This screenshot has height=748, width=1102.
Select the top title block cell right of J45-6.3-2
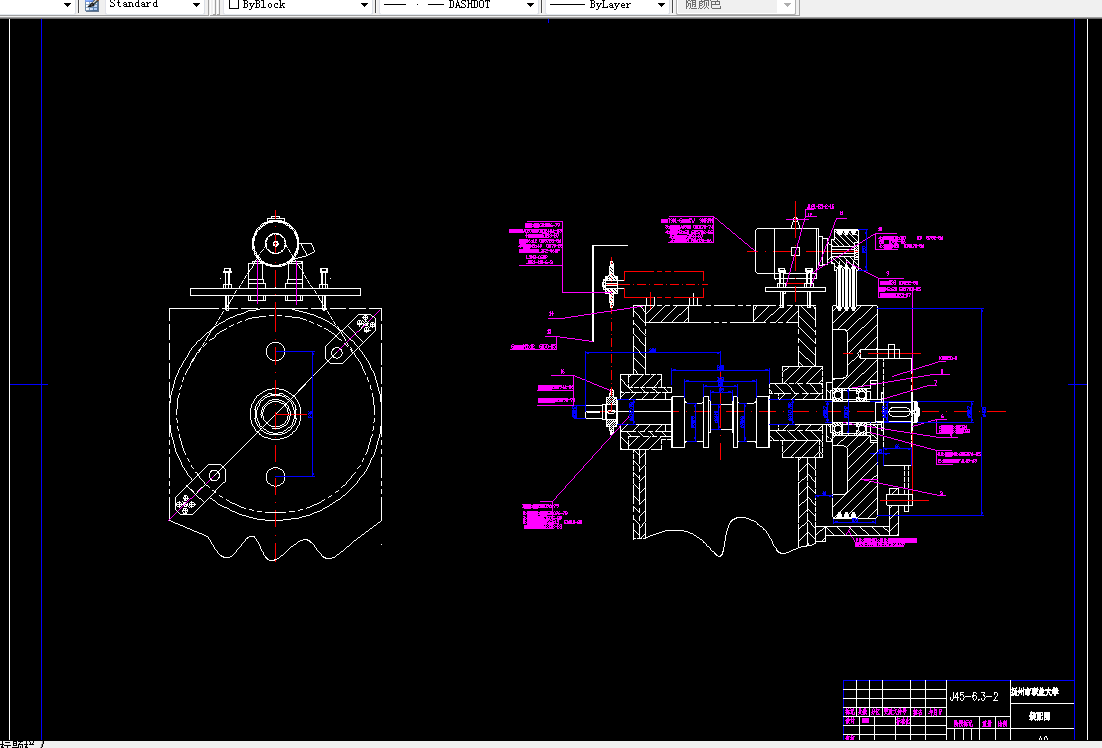click(x=1042, y=692)
